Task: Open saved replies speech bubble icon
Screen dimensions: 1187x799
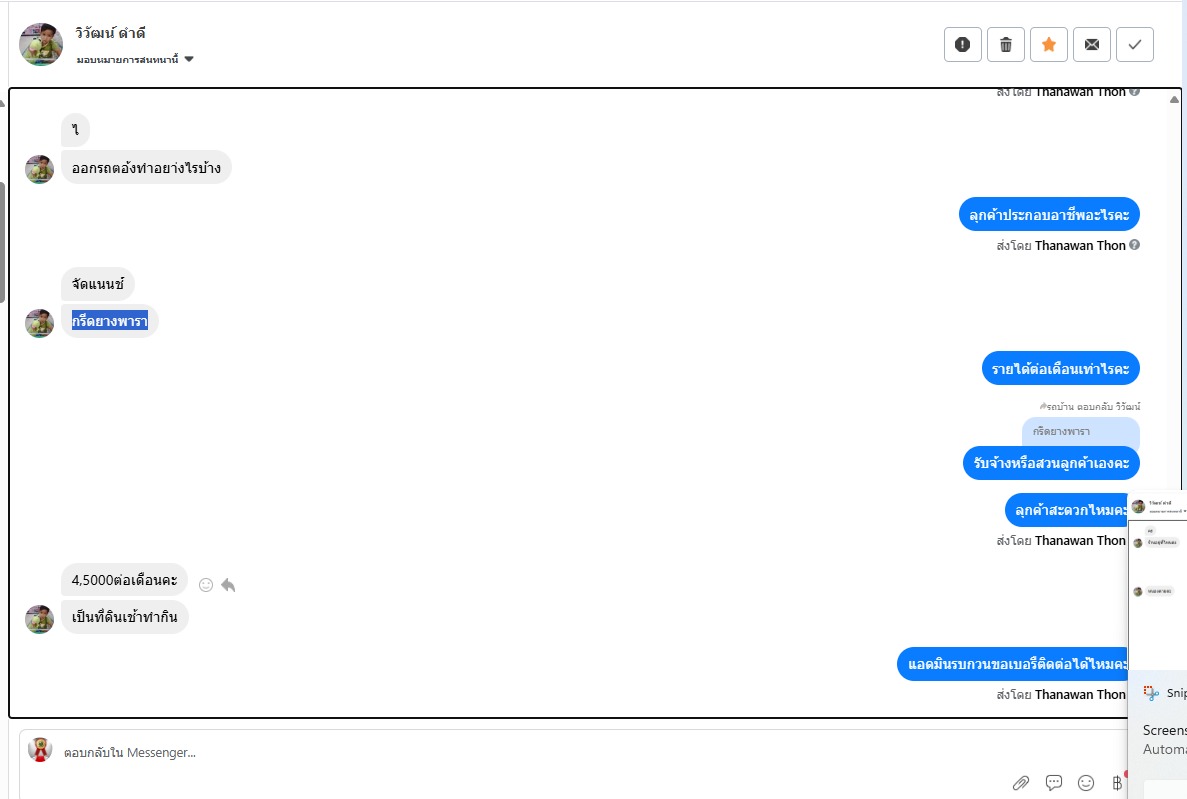Action: (x=1053, y=782)
